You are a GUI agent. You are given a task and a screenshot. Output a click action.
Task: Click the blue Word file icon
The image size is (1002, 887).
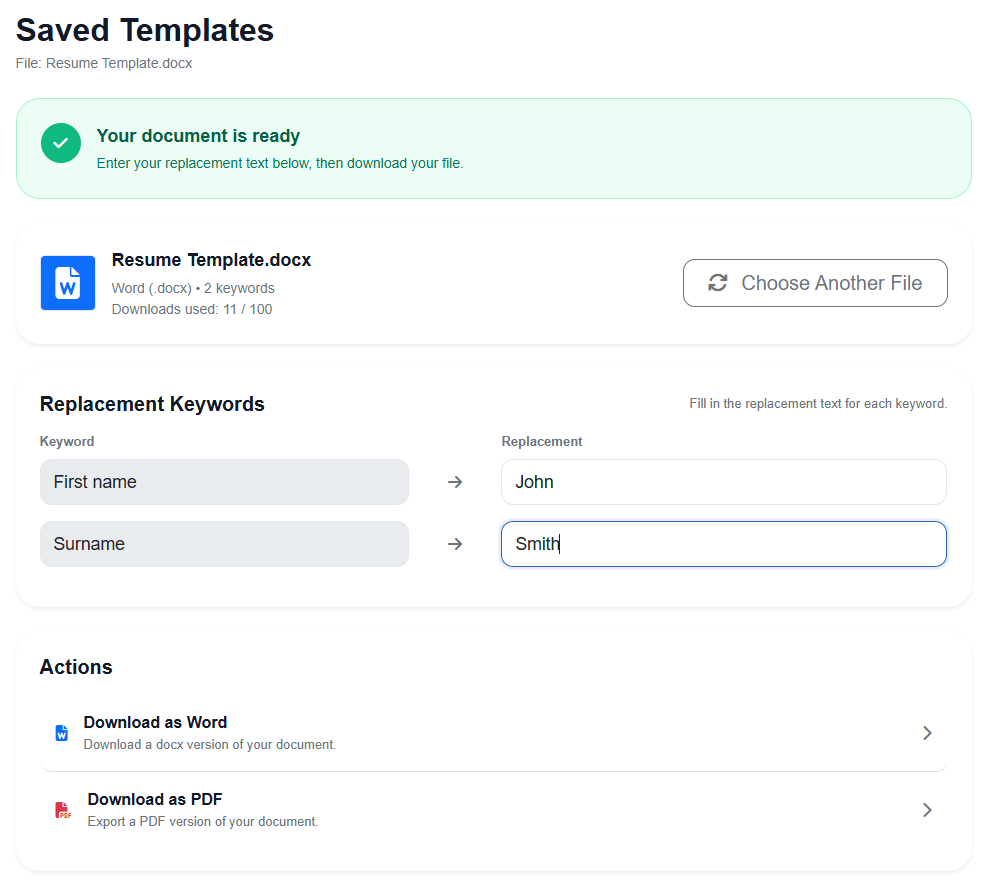pos(68,283)
